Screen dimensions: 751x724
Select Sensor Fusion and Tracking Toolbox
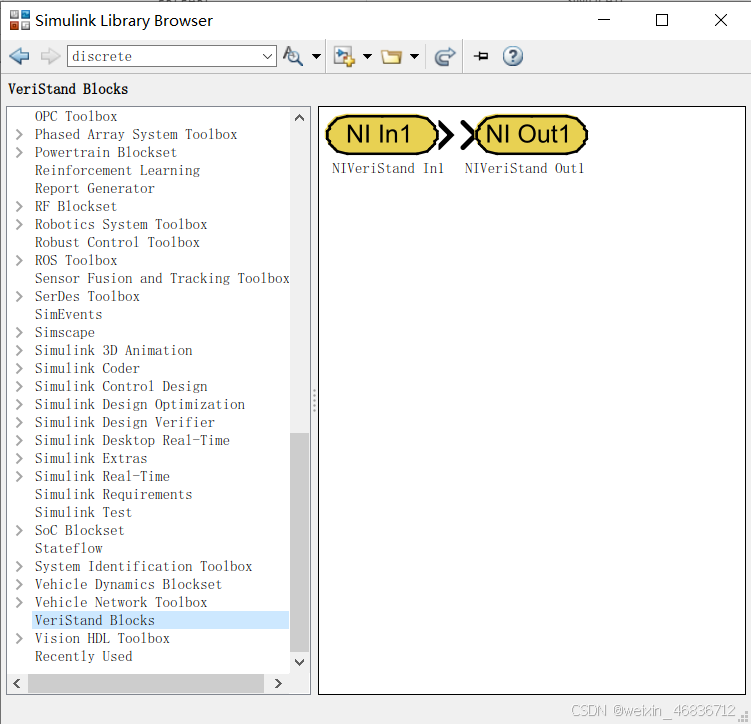click(x=162, y=278)
